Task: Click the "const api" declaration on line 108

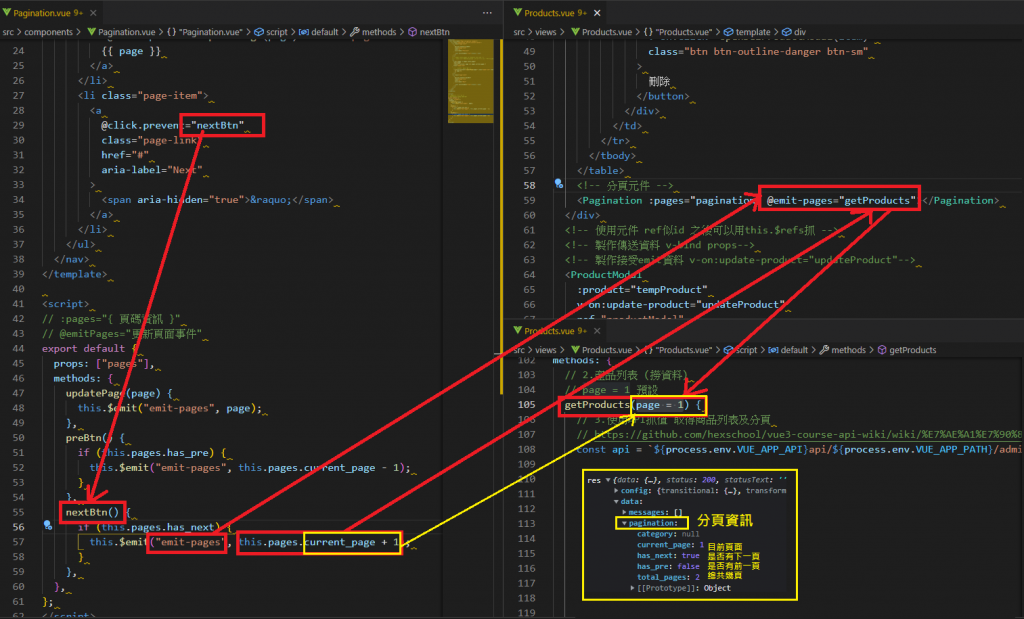Action: click(603, 450)
